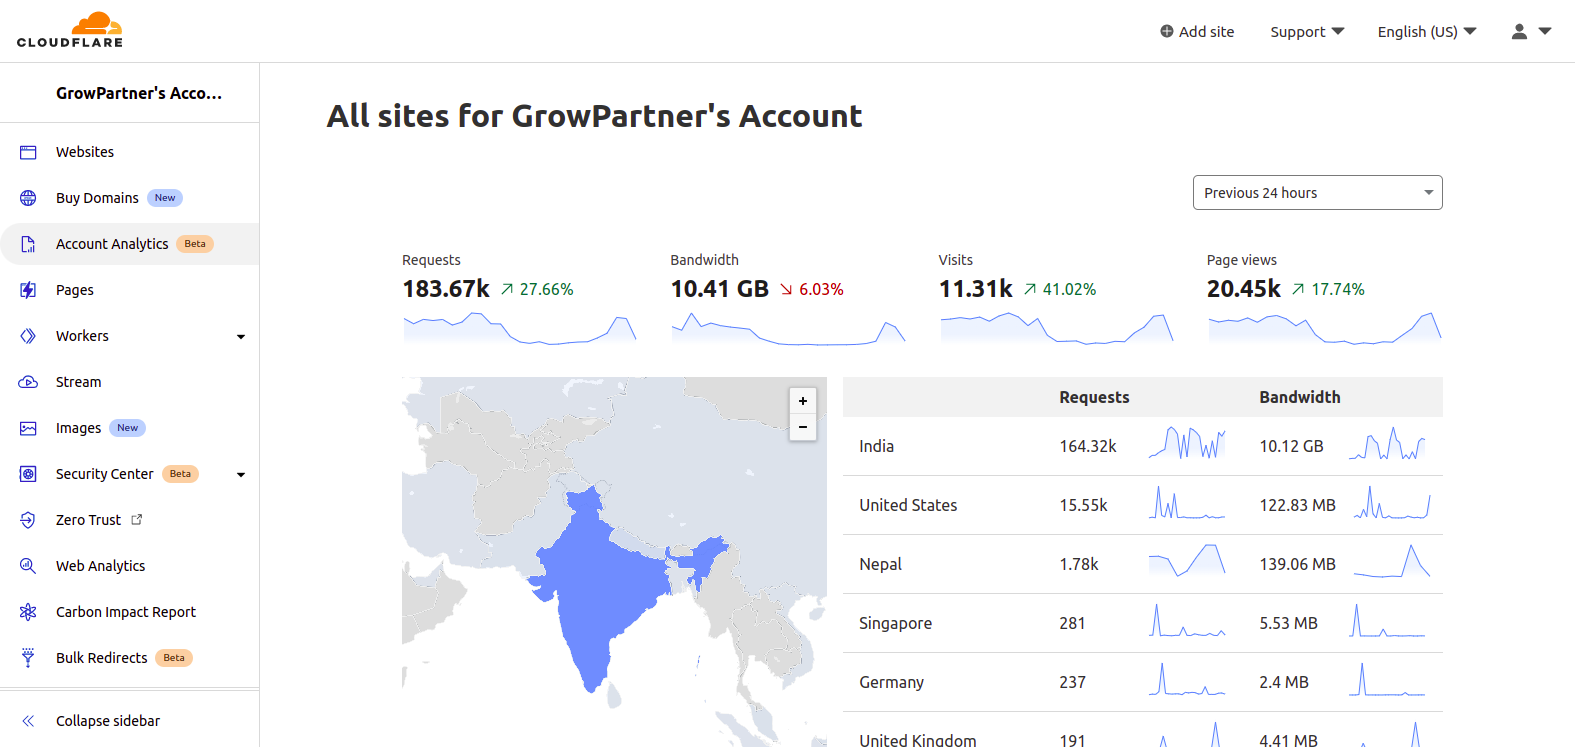Click Collapse sidebar

(108, 721)
